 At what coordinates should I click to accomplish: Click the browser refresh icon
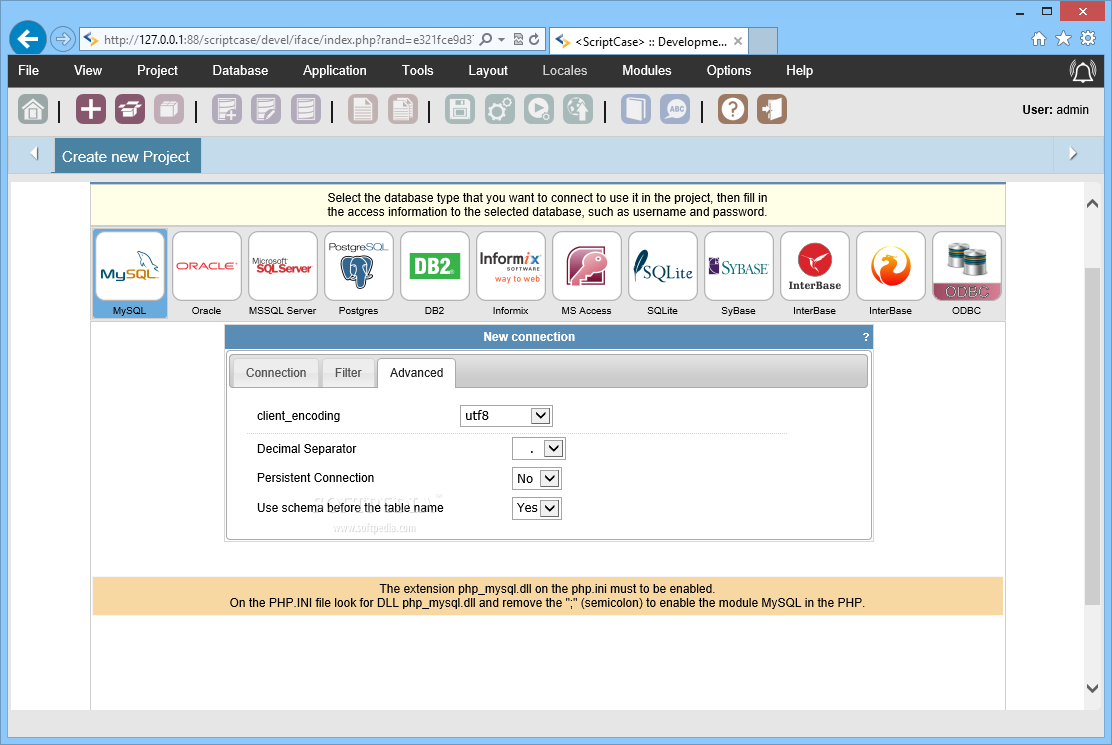pos(534,40)
